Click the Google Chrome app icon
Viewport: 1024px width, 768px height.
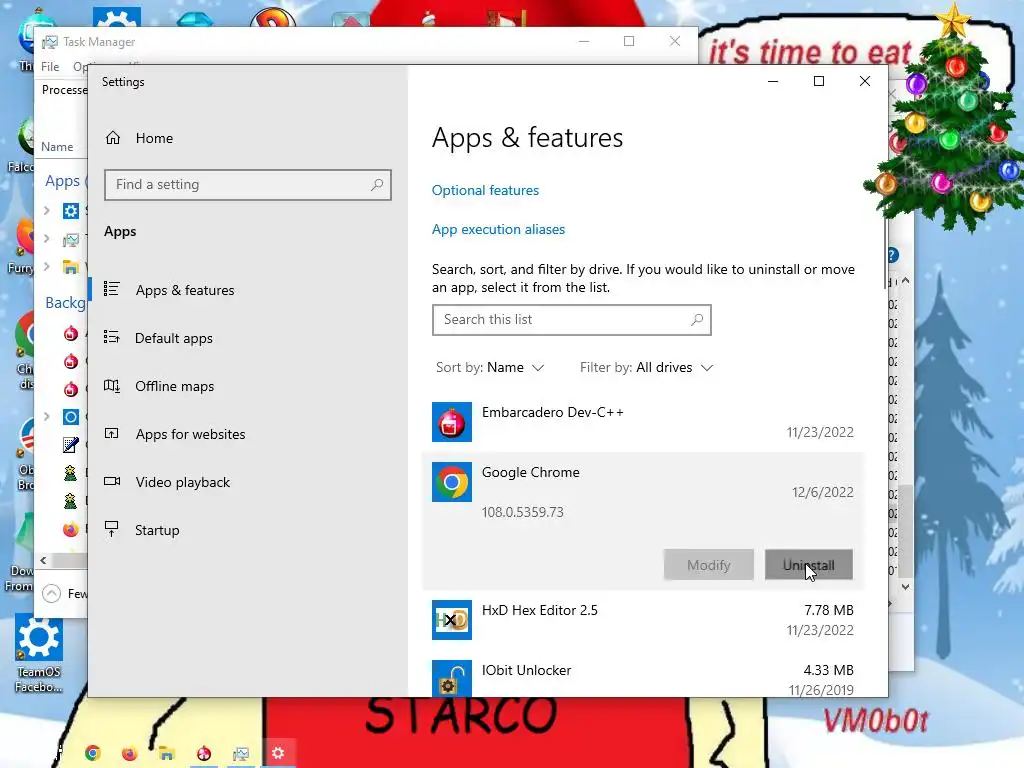tap(451, 482)
